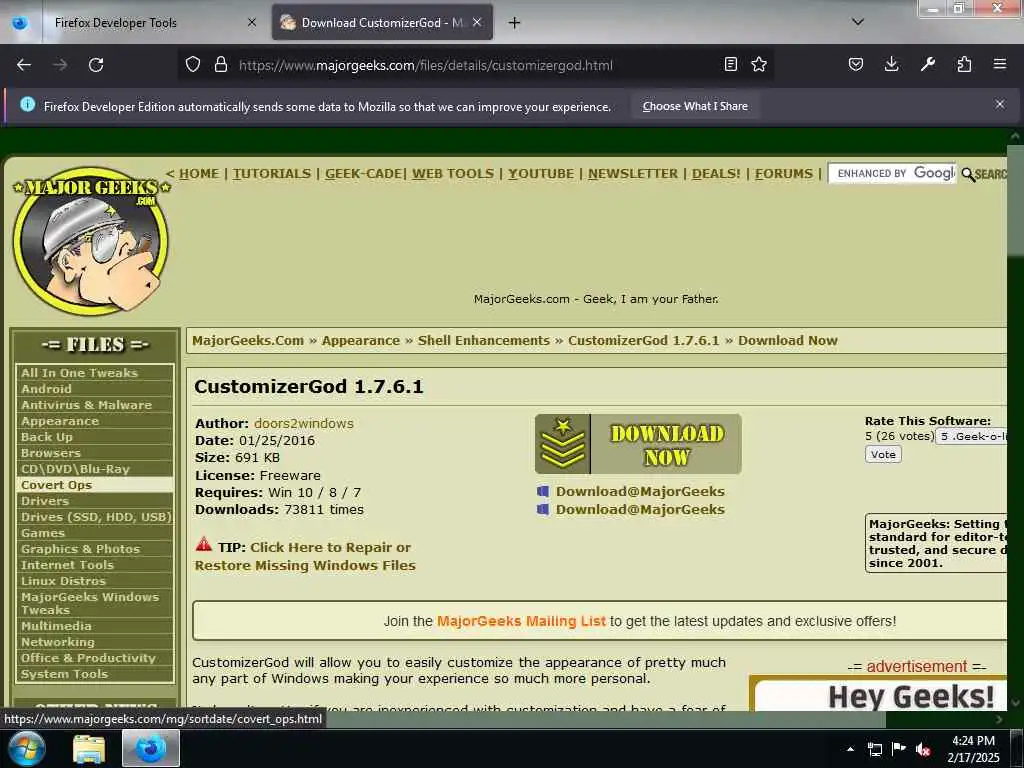Open developer tools wrench icon
This screenshot has width=1024, height=768.
point(927,64)
